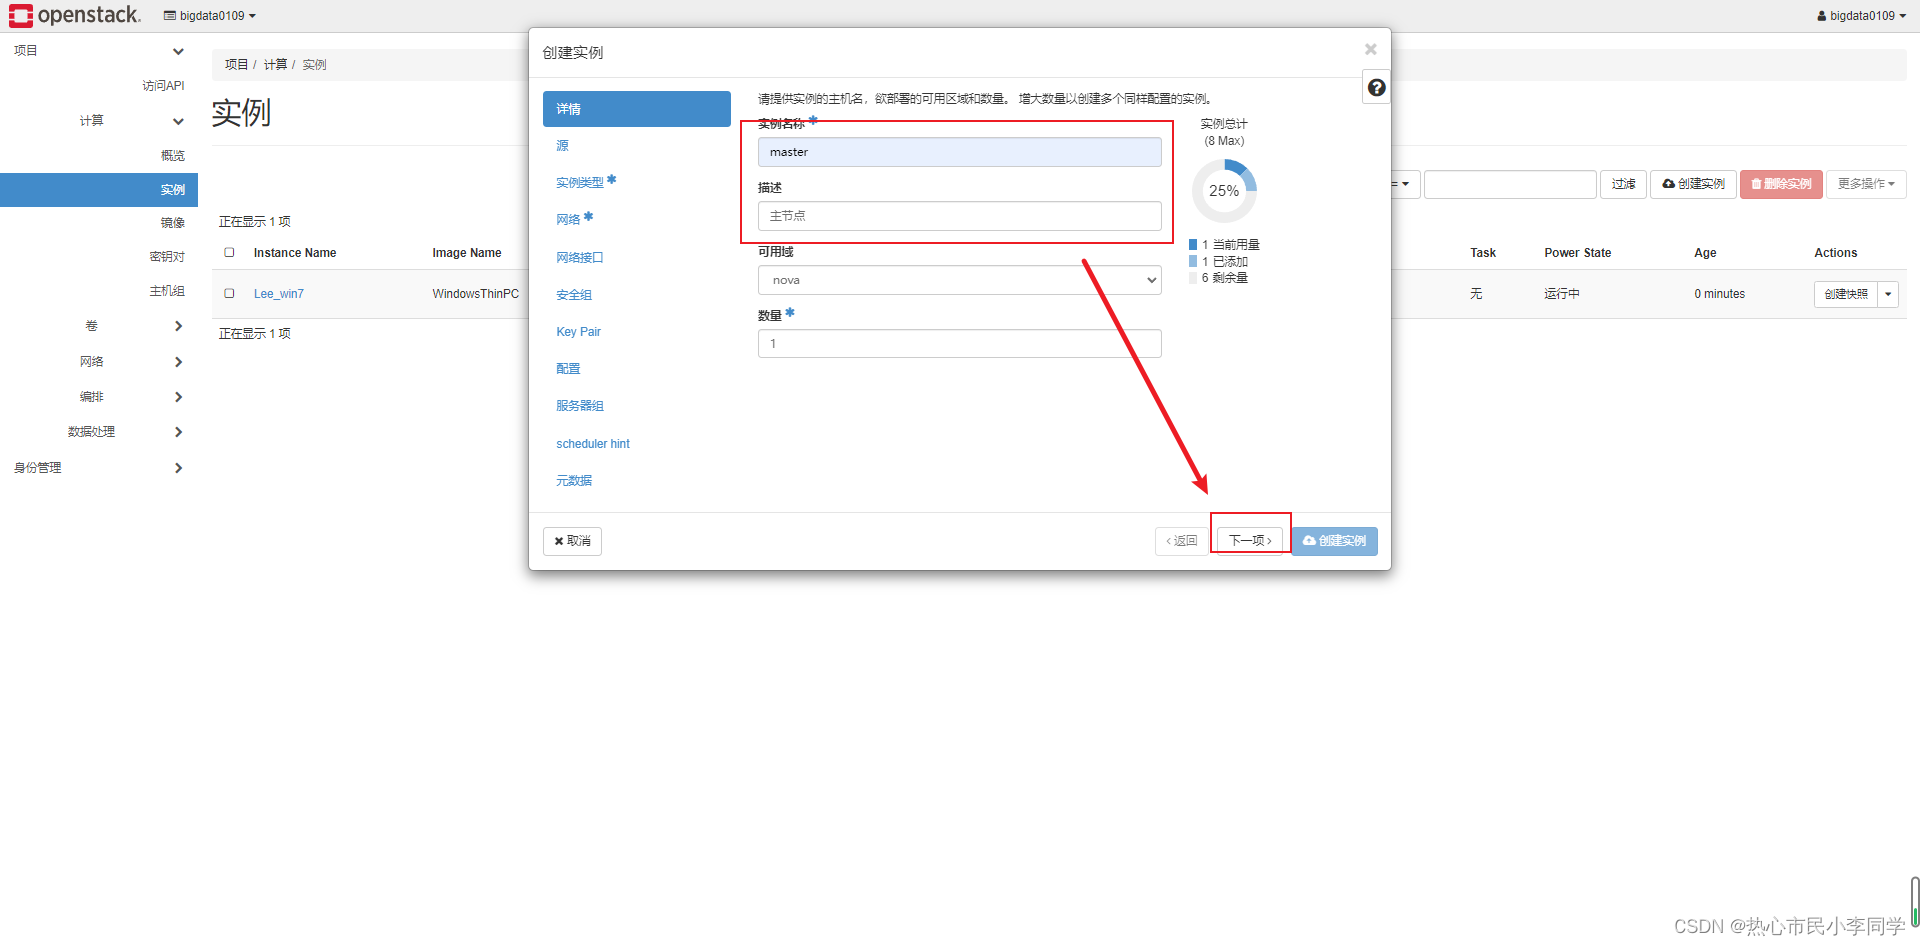The image size is (1920, 946).
Task: Click the 25% usage donut chart
Action: click(1224, 191)
